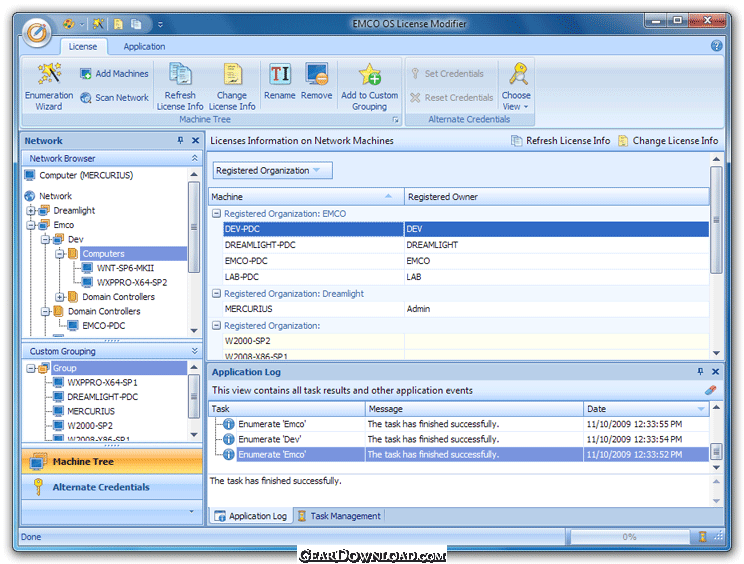Collapse the Computers tree node
Viewport: 744px width, 564px height.
pos(60,254)
